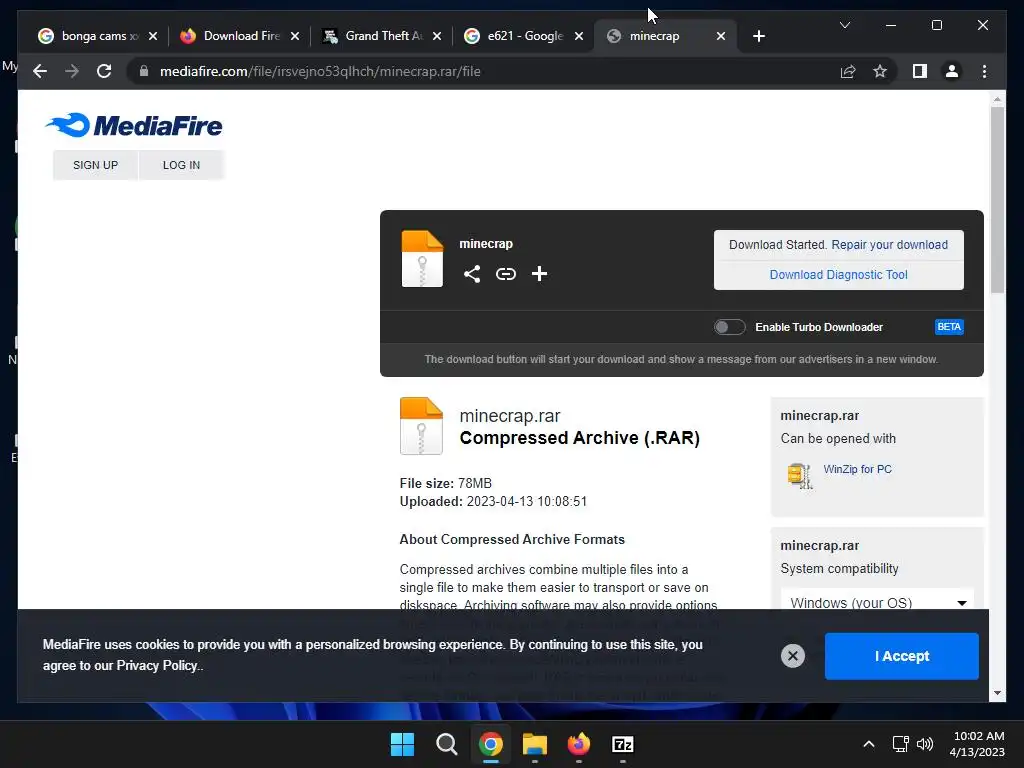Image resolution: width=1024 pixels, height=768 pixels.
Task: Dismiss the cookie banner with X icon
Action: pyautogui.click(x=793, y=656)
